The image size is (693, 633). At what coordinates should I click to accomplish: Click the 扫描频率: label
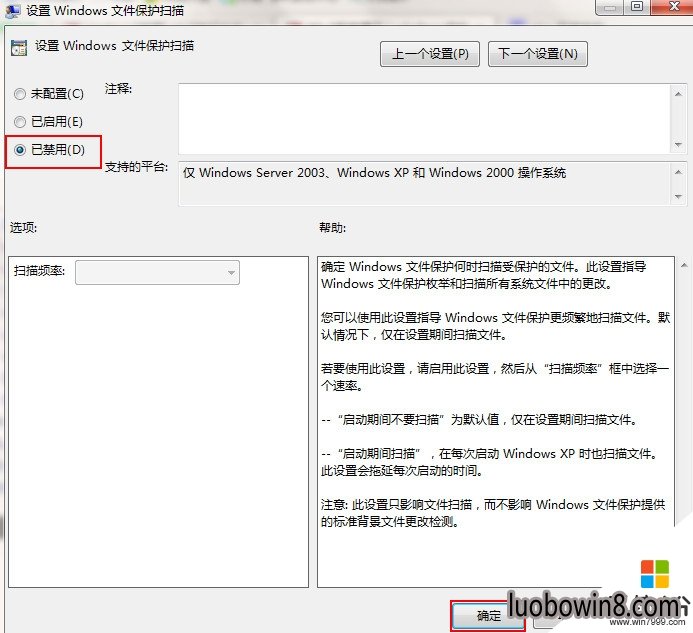(x=39, y=271)
